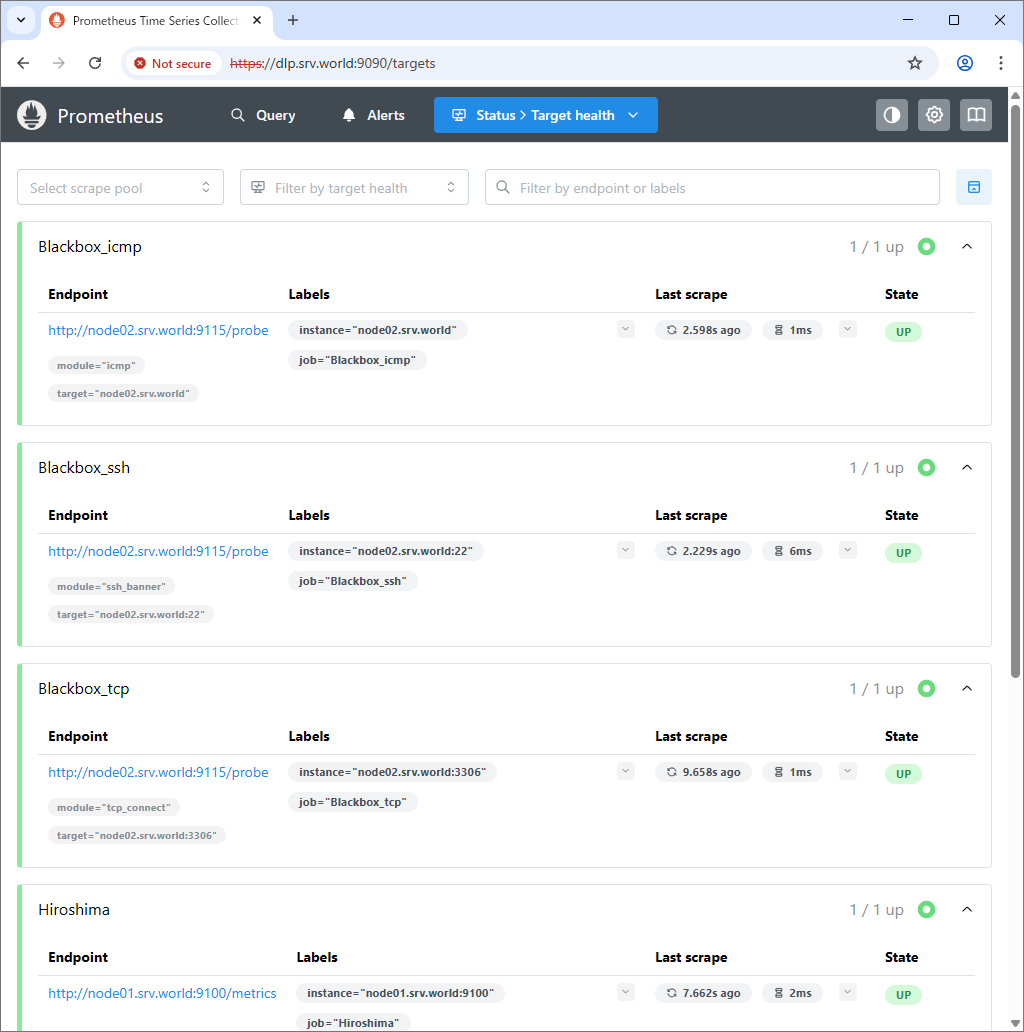Expand labels for the Blackbox_ssh target

tap(626, 550)
